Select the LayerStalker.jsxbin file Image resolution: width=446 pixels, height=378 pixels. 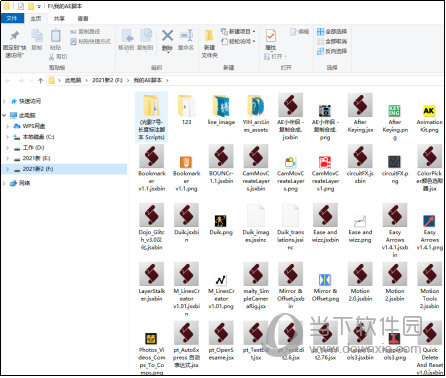coord(152,283)
